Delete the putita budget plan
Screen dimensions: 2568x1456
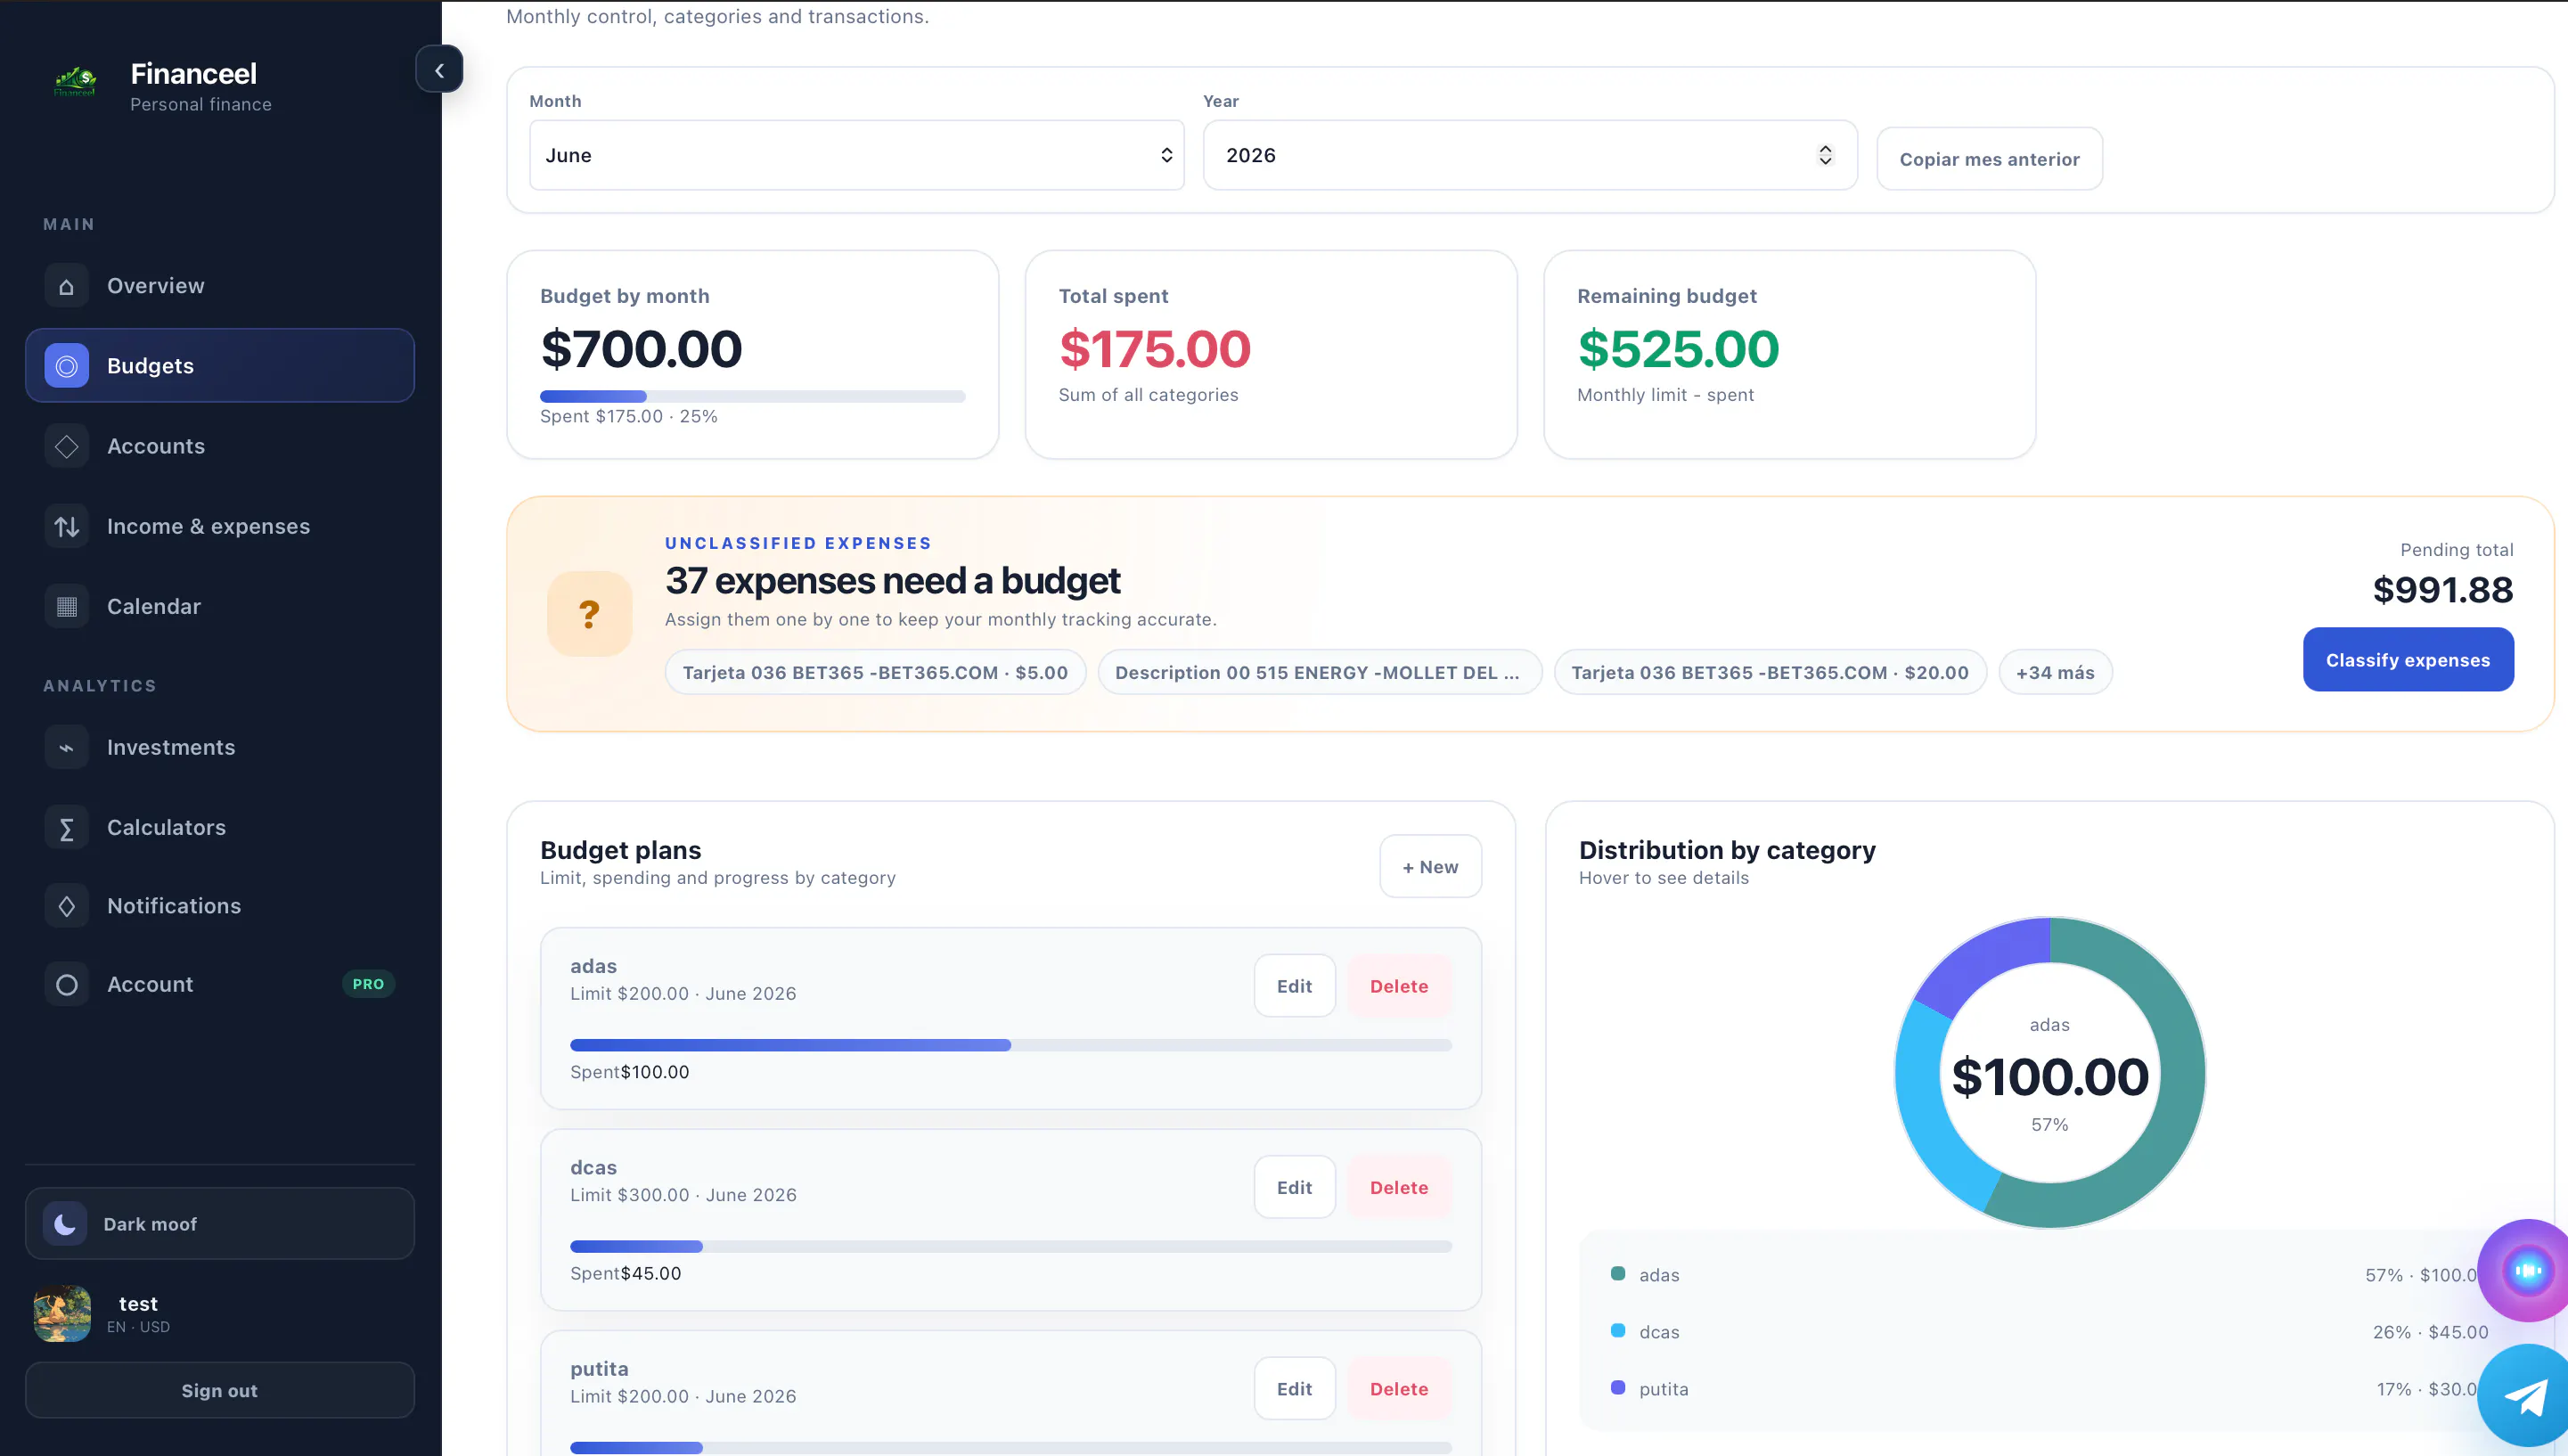(1399, 1389)
